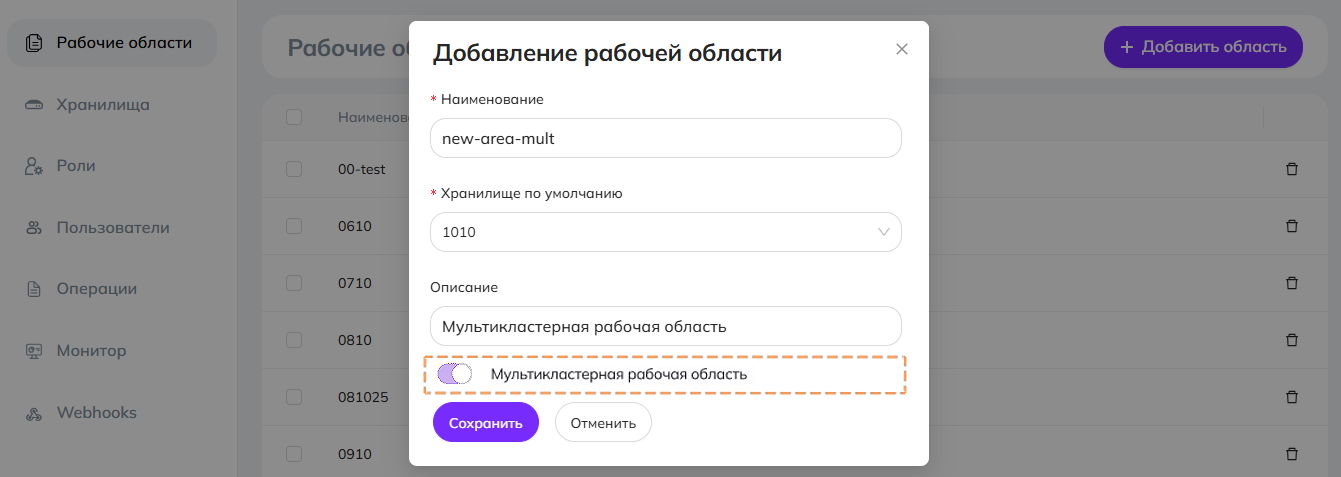Select the 081025 row checkbox
The height and width of the screenshot is (477, 1341).
294,397
